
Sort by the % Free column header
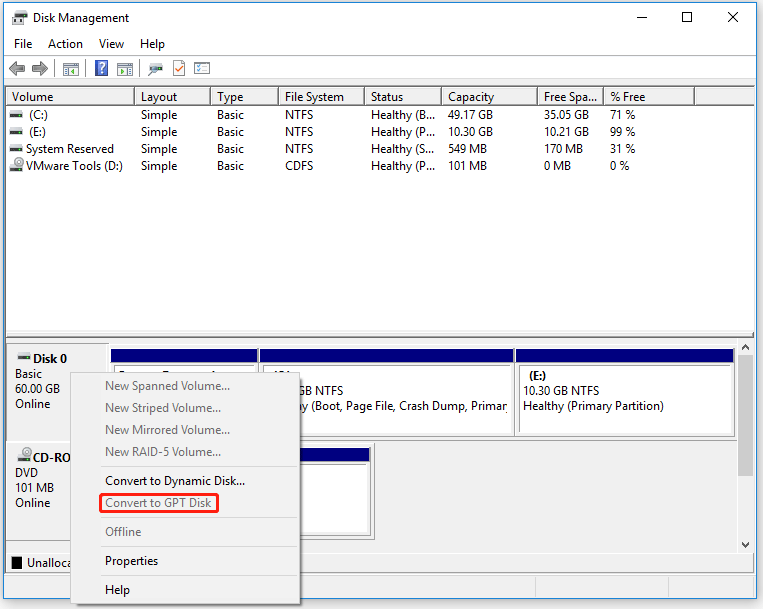[649, 96]
